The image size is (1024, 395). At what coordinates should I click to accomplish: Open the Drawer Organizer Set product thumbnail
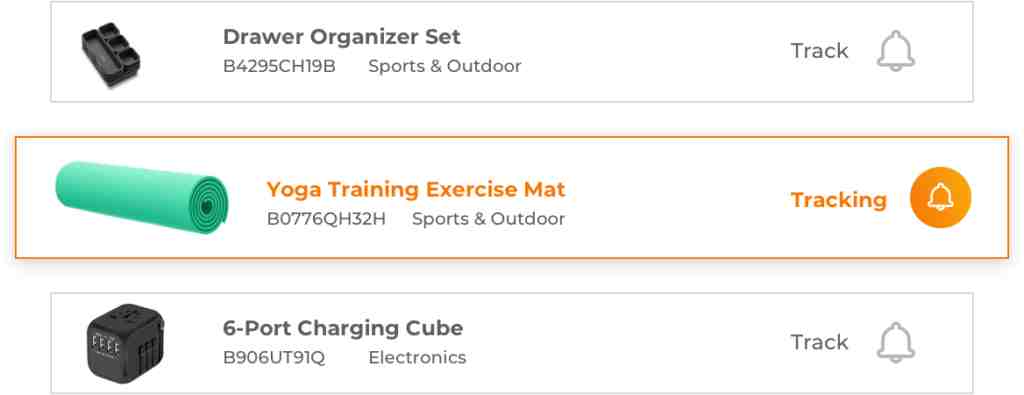tap(111, 54)
